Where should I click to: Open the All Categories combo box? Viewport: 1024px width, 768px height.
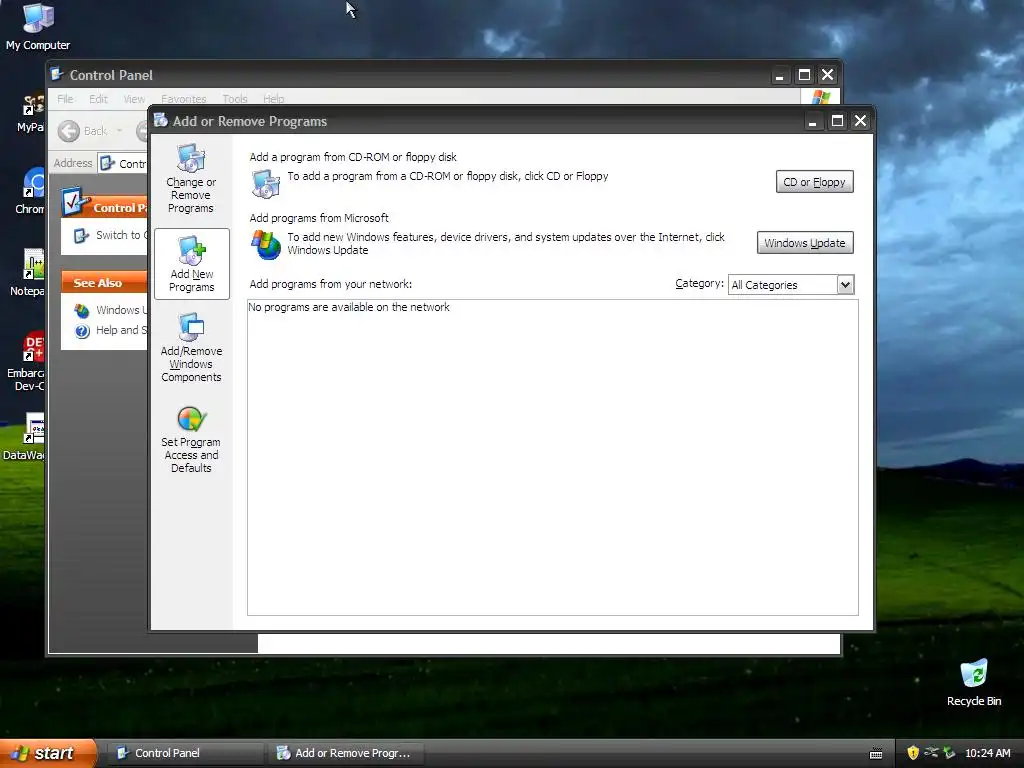[x=791, y=285]
